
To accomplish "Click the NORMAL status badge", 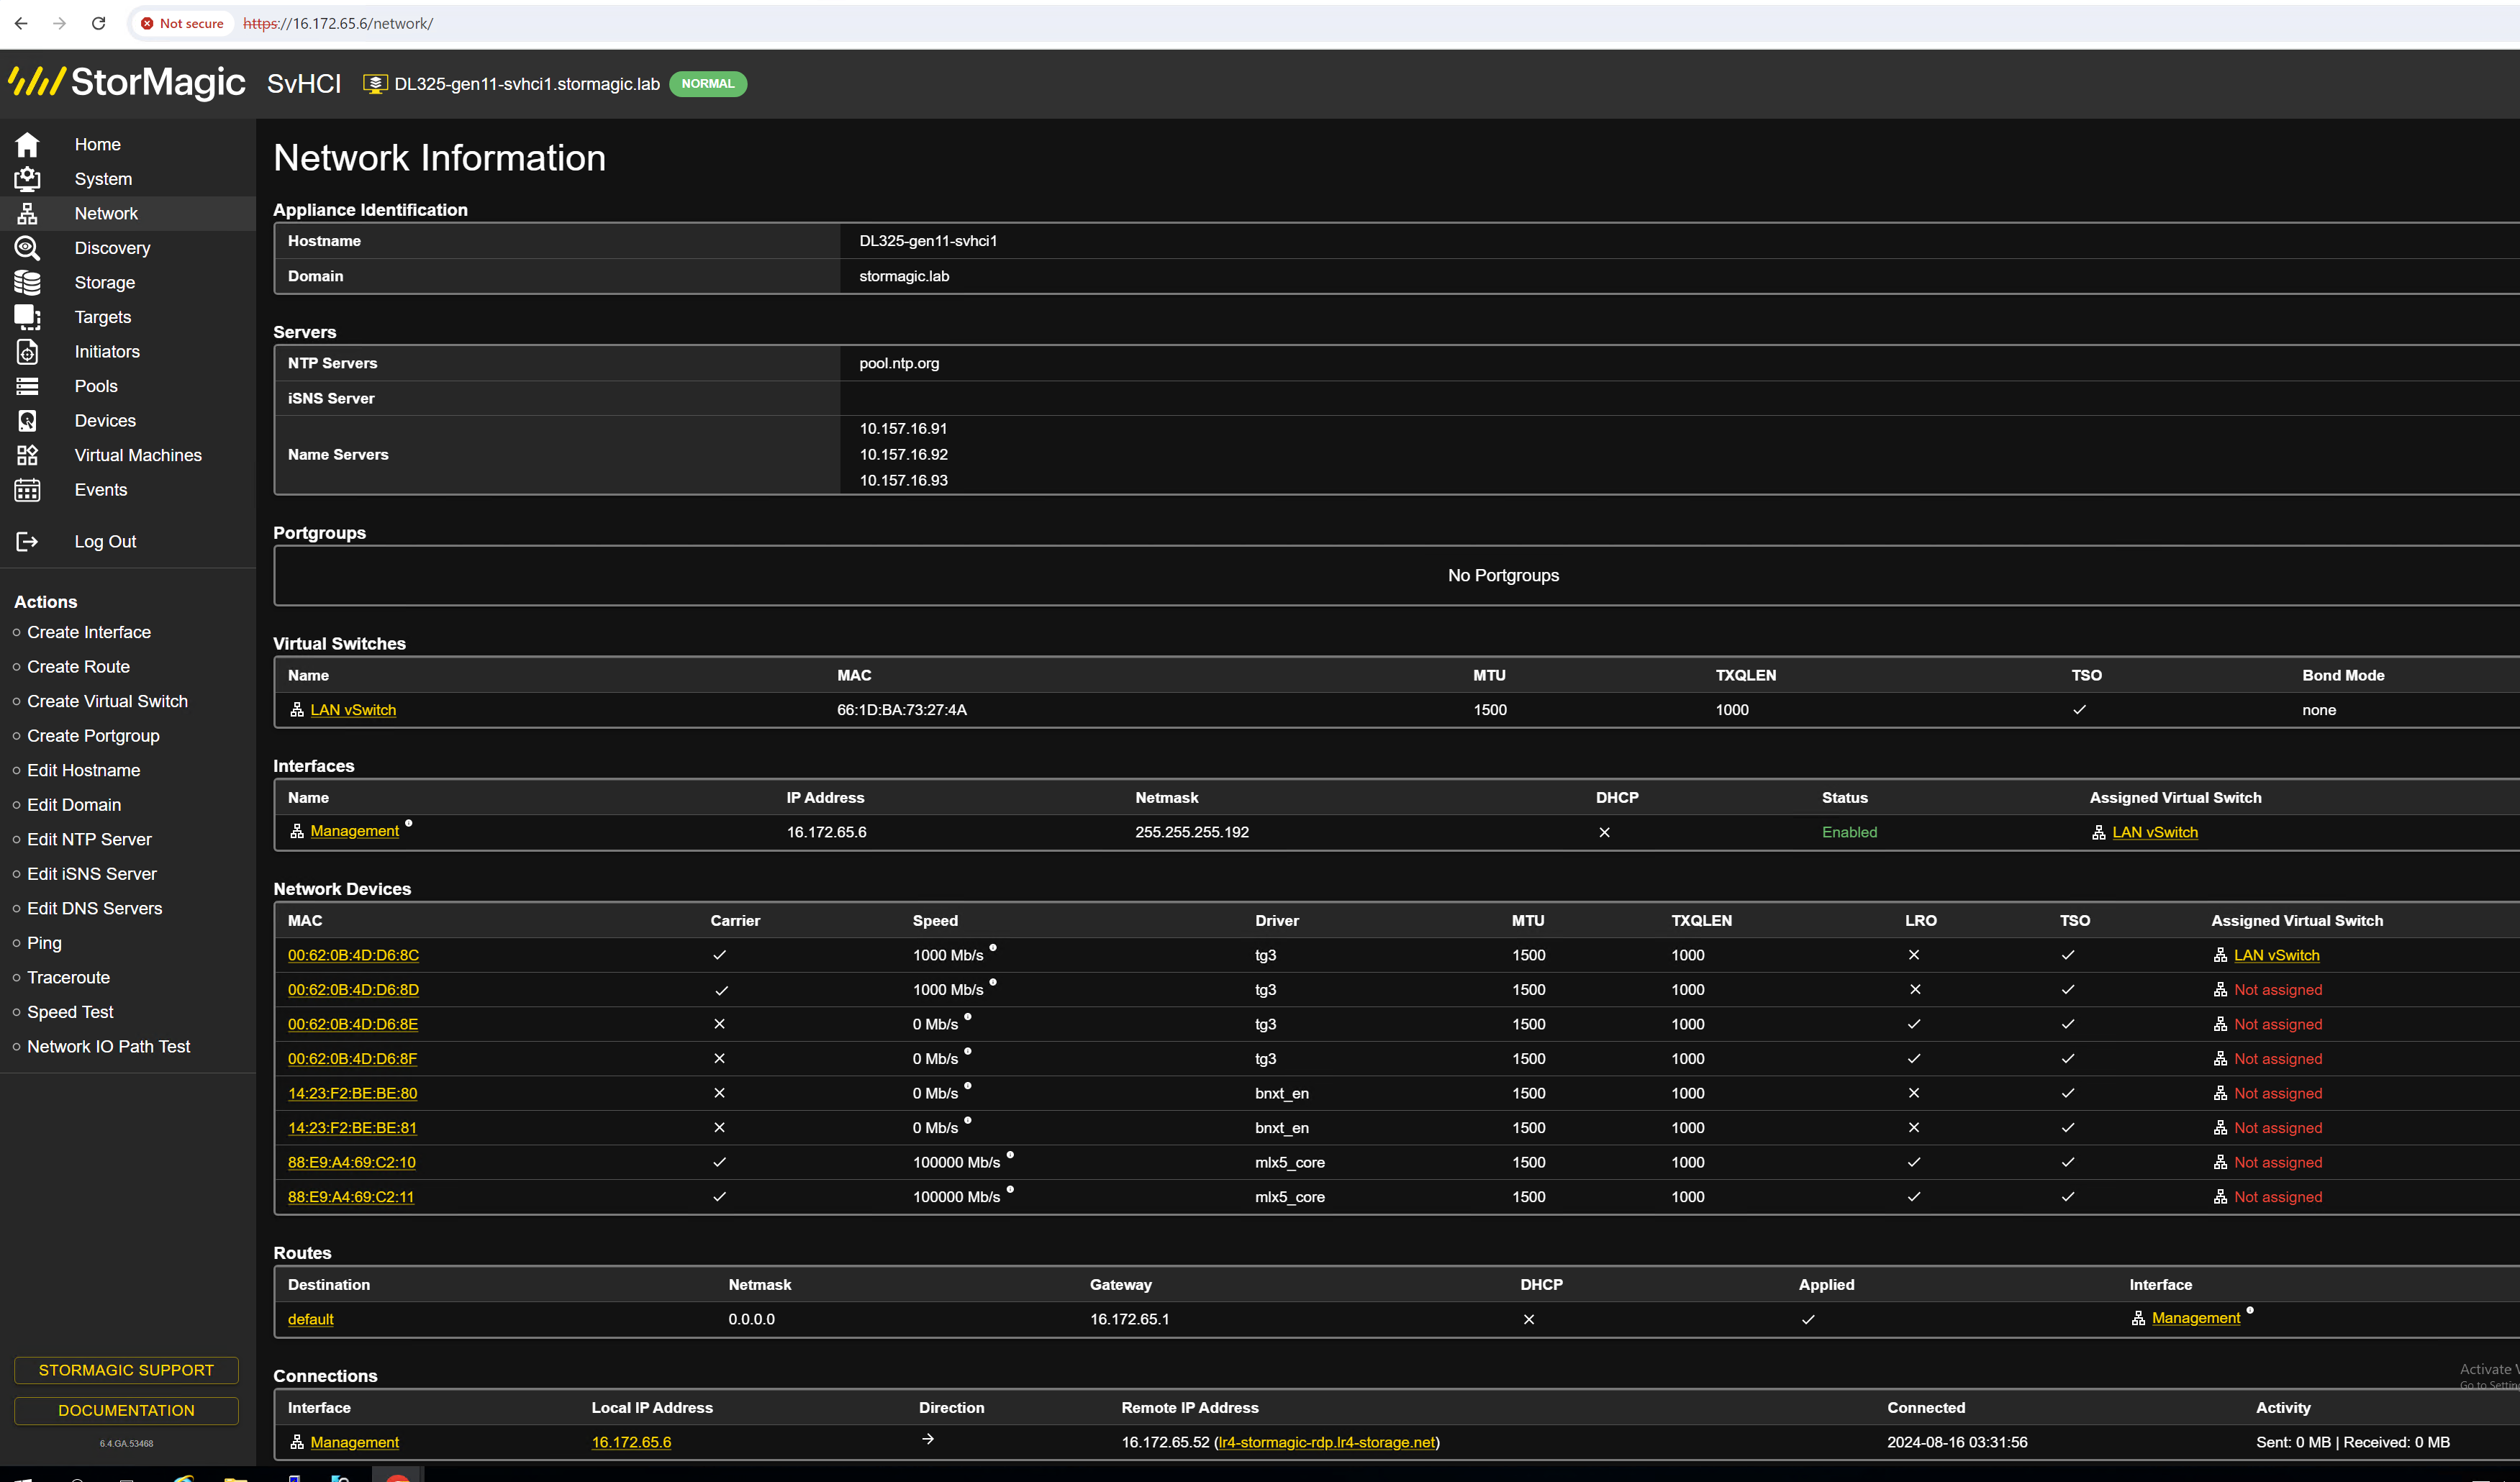I will click(x=708, y=84).
